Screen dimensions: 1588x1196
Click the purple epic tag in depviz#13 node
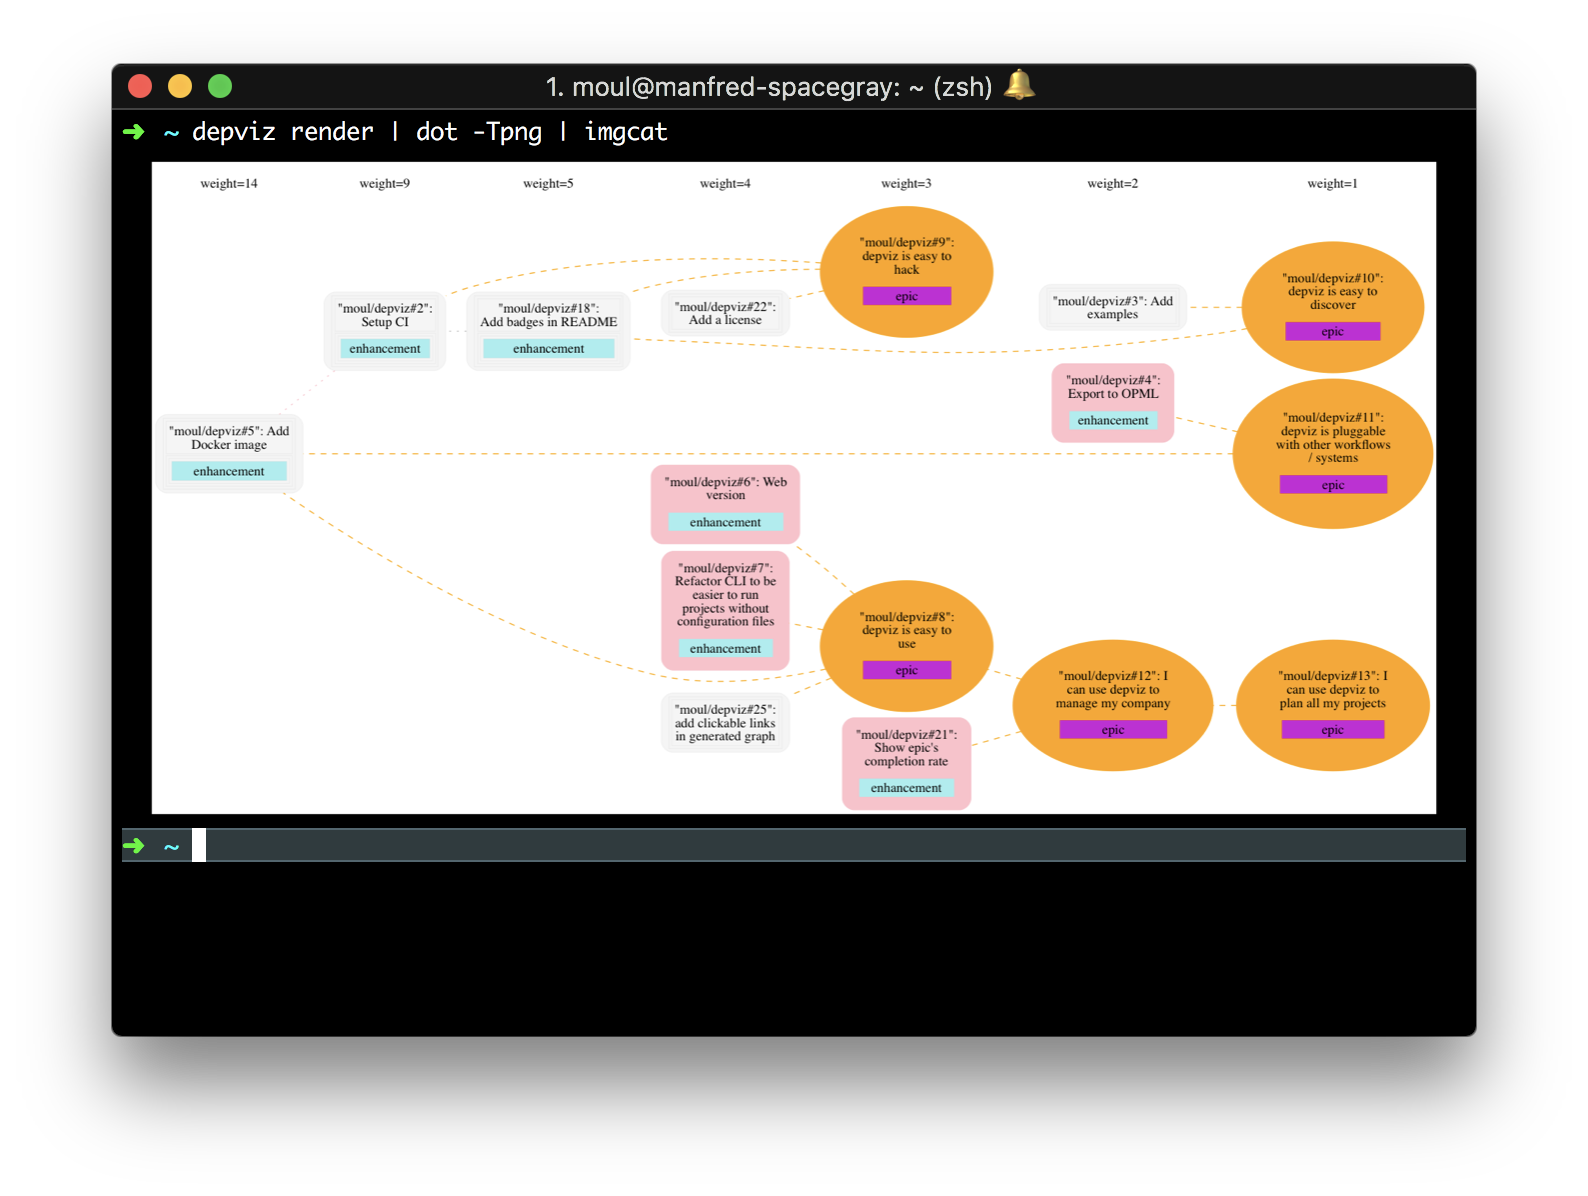pos(1333,730)
